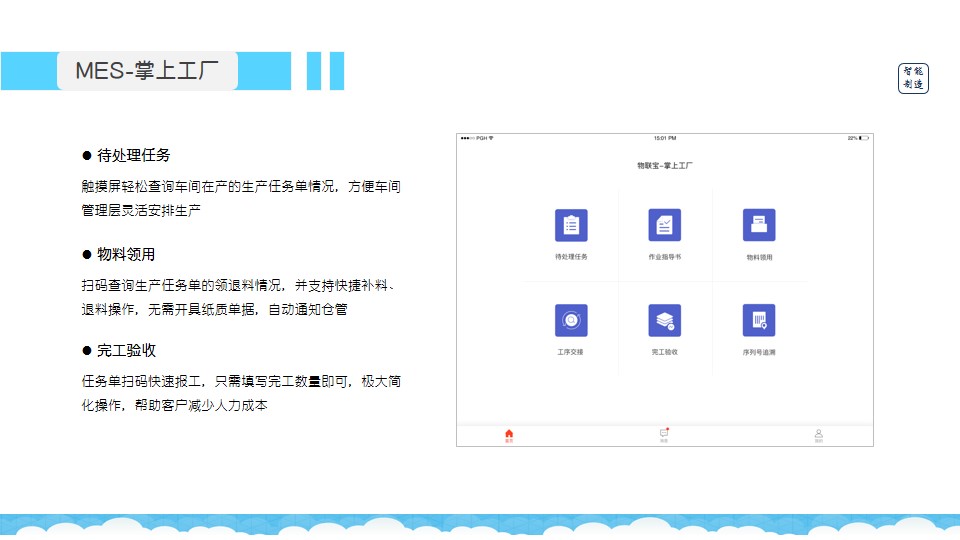Open the 序列号追溯 barcode icon
The width and height of the screenshot is (960, 540).
(759, 320)
